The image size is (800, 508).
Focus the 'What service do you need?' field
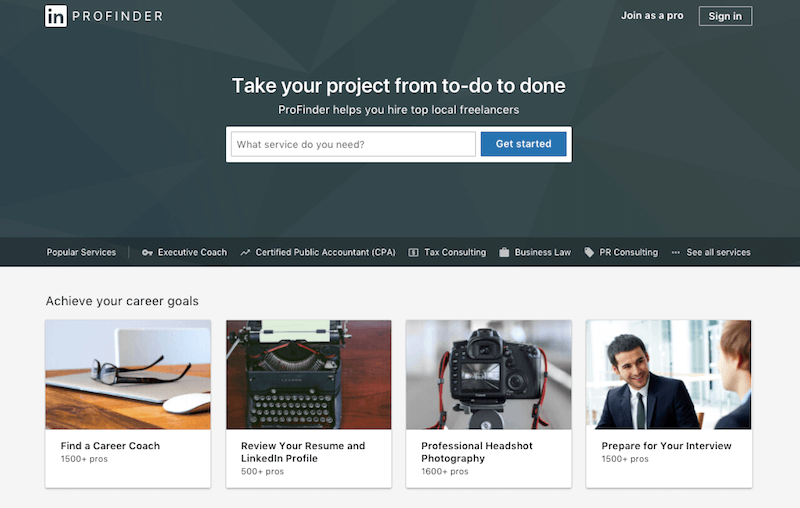click(353, 144)
